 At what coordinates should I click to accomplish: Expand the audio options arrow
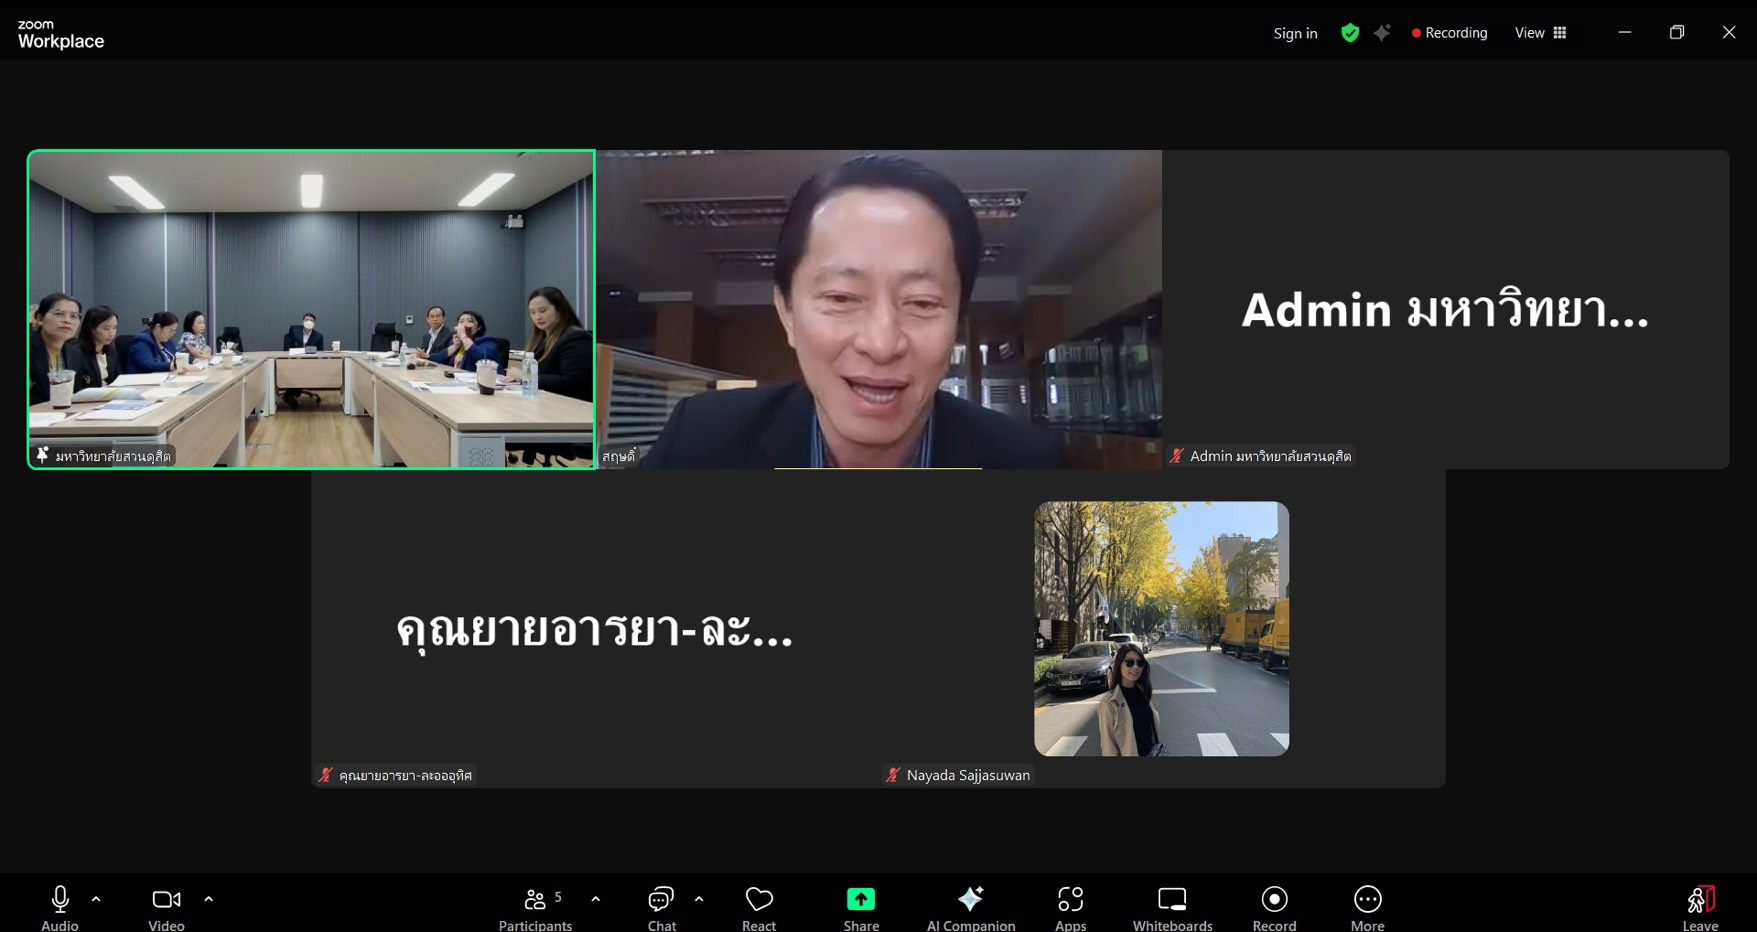point(96,899)
